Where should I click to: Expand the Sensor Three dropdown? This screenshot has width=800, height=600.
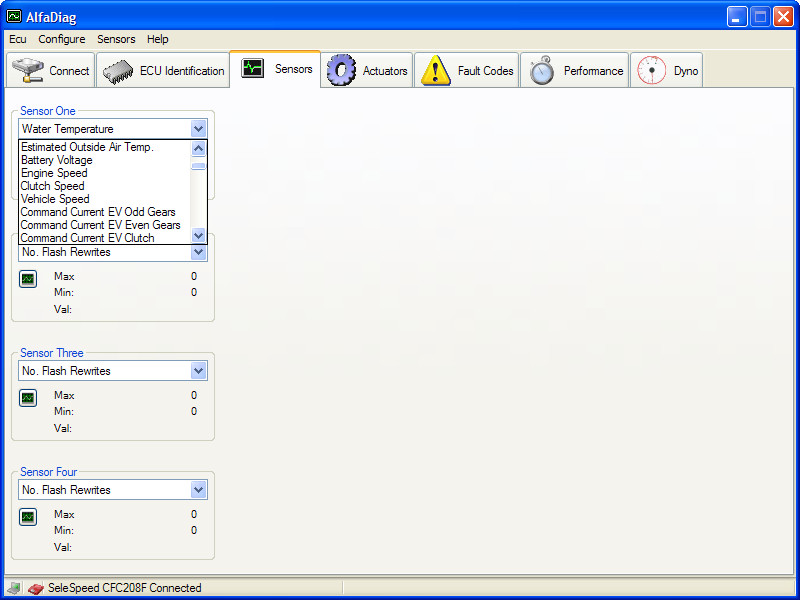pos(198,371)
